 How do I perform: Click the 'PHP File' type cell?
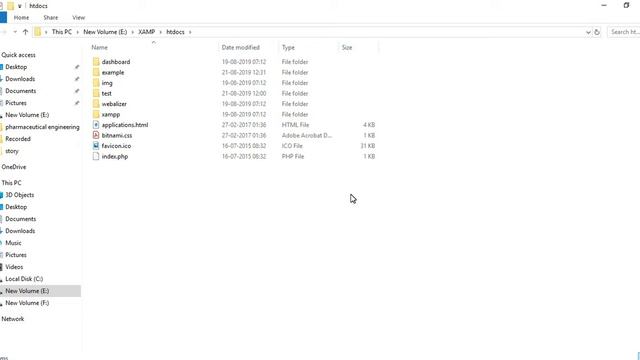[293, 156]
